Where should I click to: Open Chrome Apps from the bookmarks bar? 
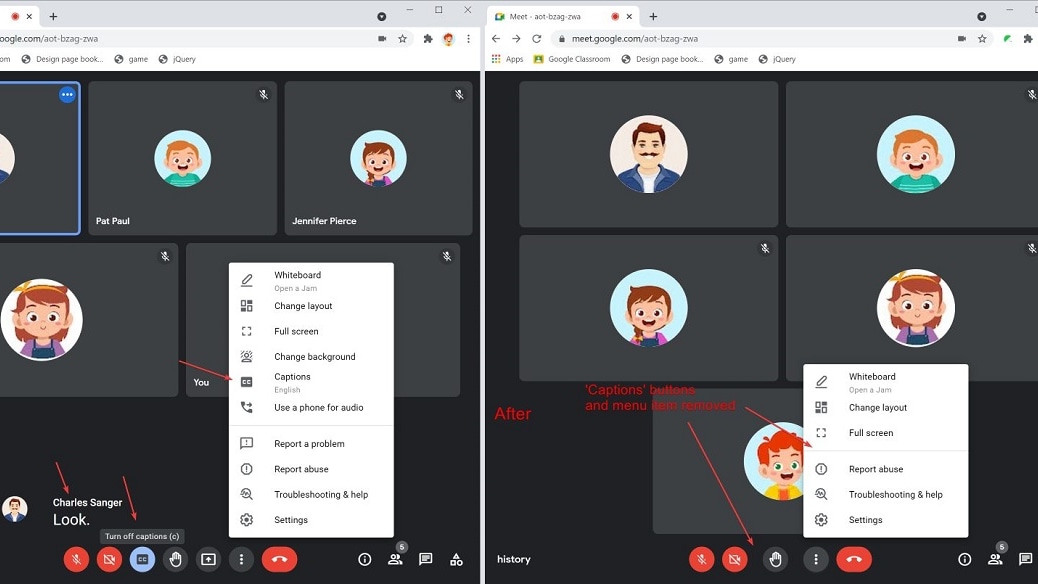[x=510, y=58]
